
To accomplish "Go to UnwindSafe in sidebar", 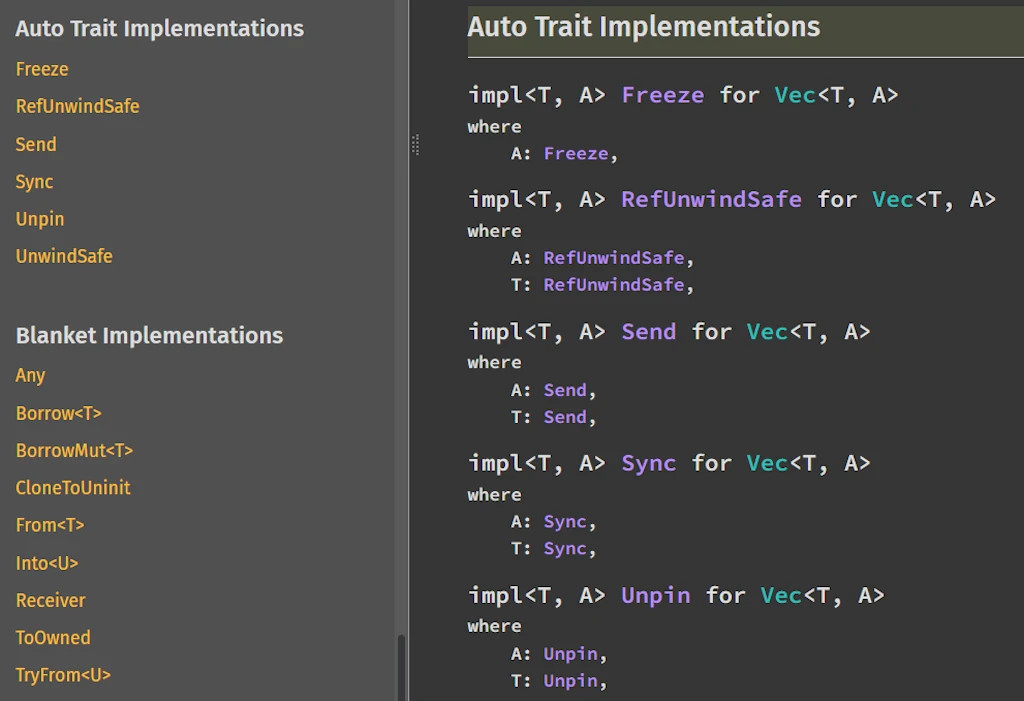I will click(64, 256).
